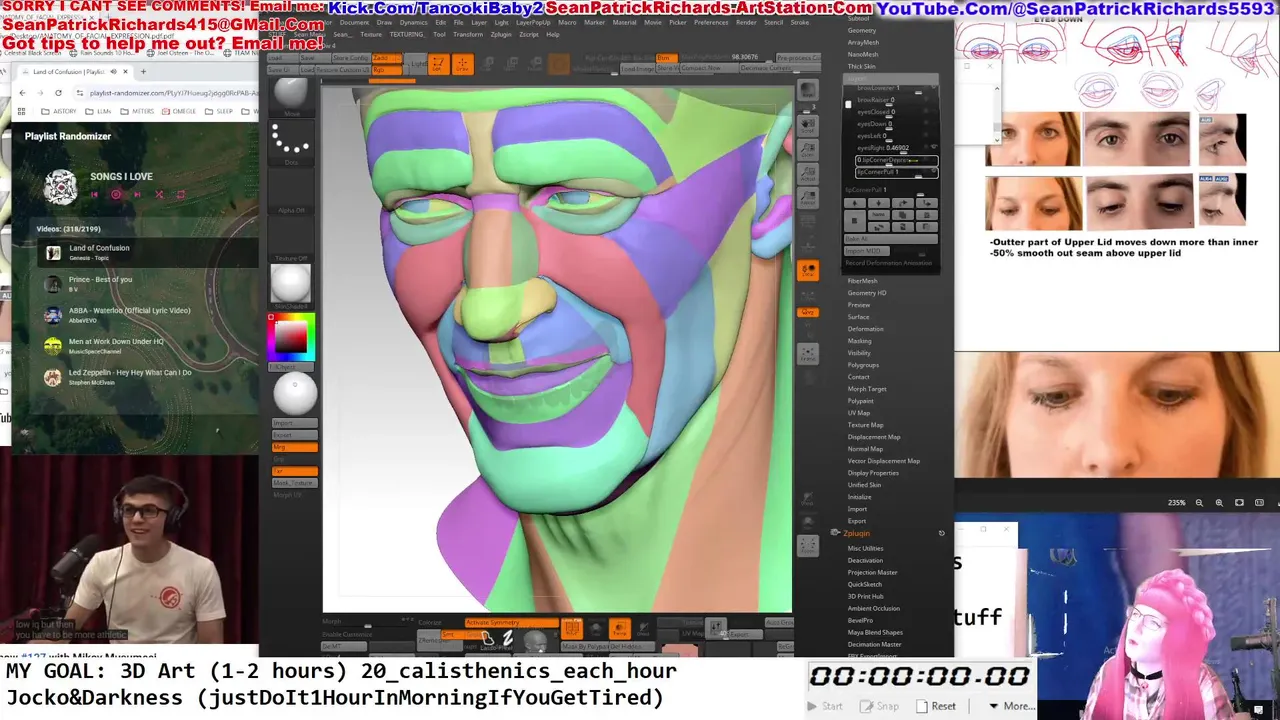Click Import MDD button
This screenshot has height=720, width=1280.
(866, 251)
